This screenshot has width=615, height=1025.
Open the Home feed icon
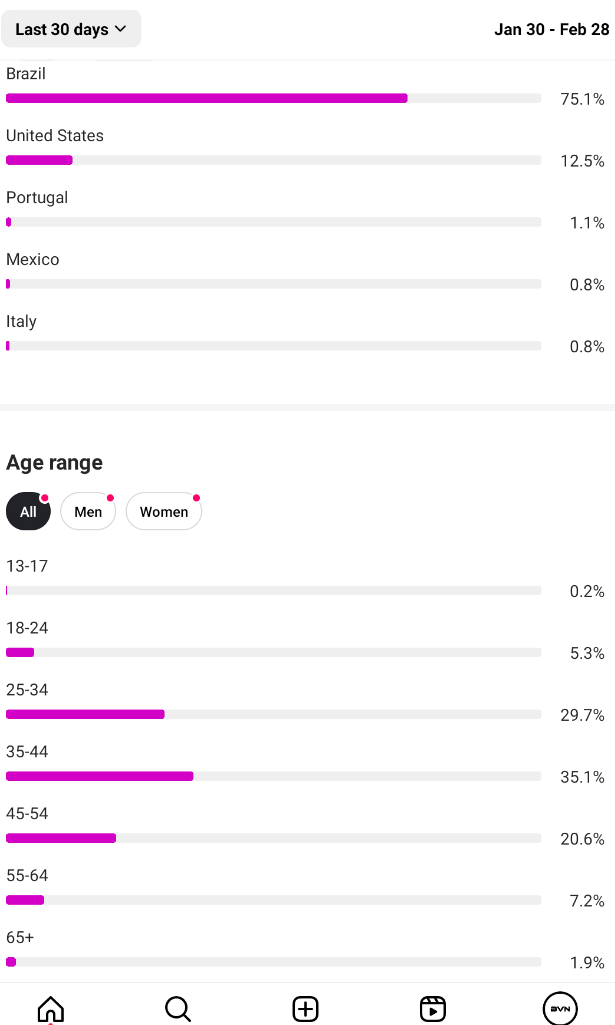[50, 1009]
